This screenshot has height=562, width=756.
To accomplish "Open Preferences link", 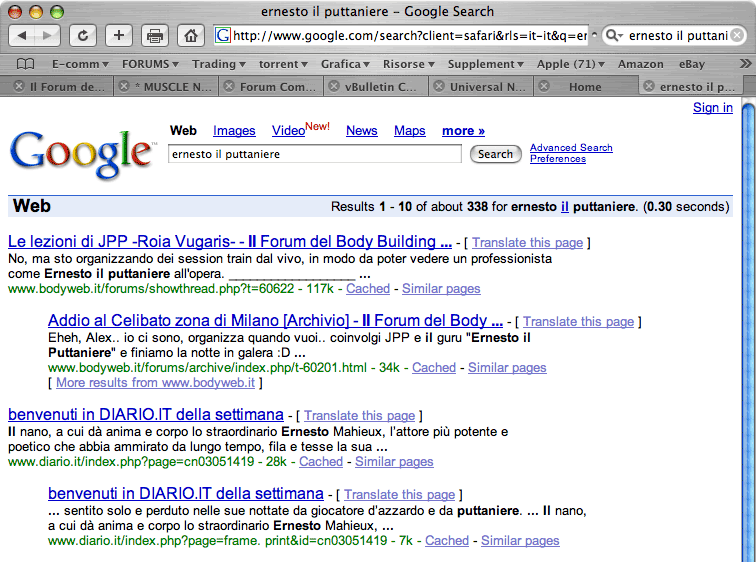I will [558, 159].
